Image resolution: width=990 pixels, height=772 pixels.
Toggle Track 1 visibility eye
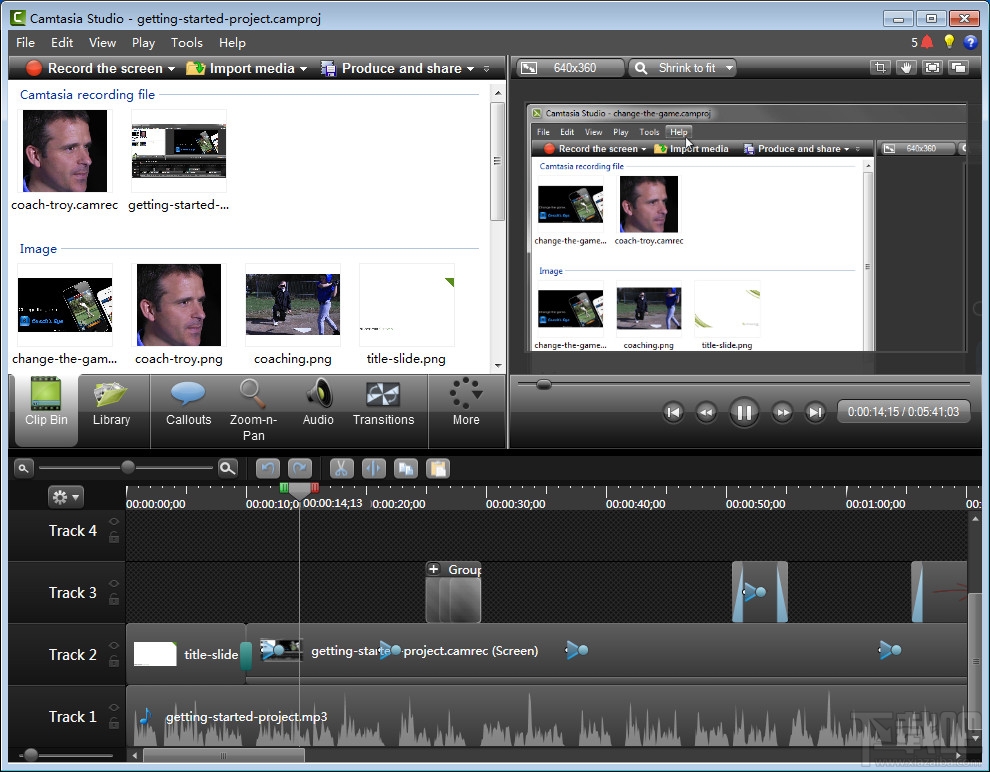click(114, 707)
